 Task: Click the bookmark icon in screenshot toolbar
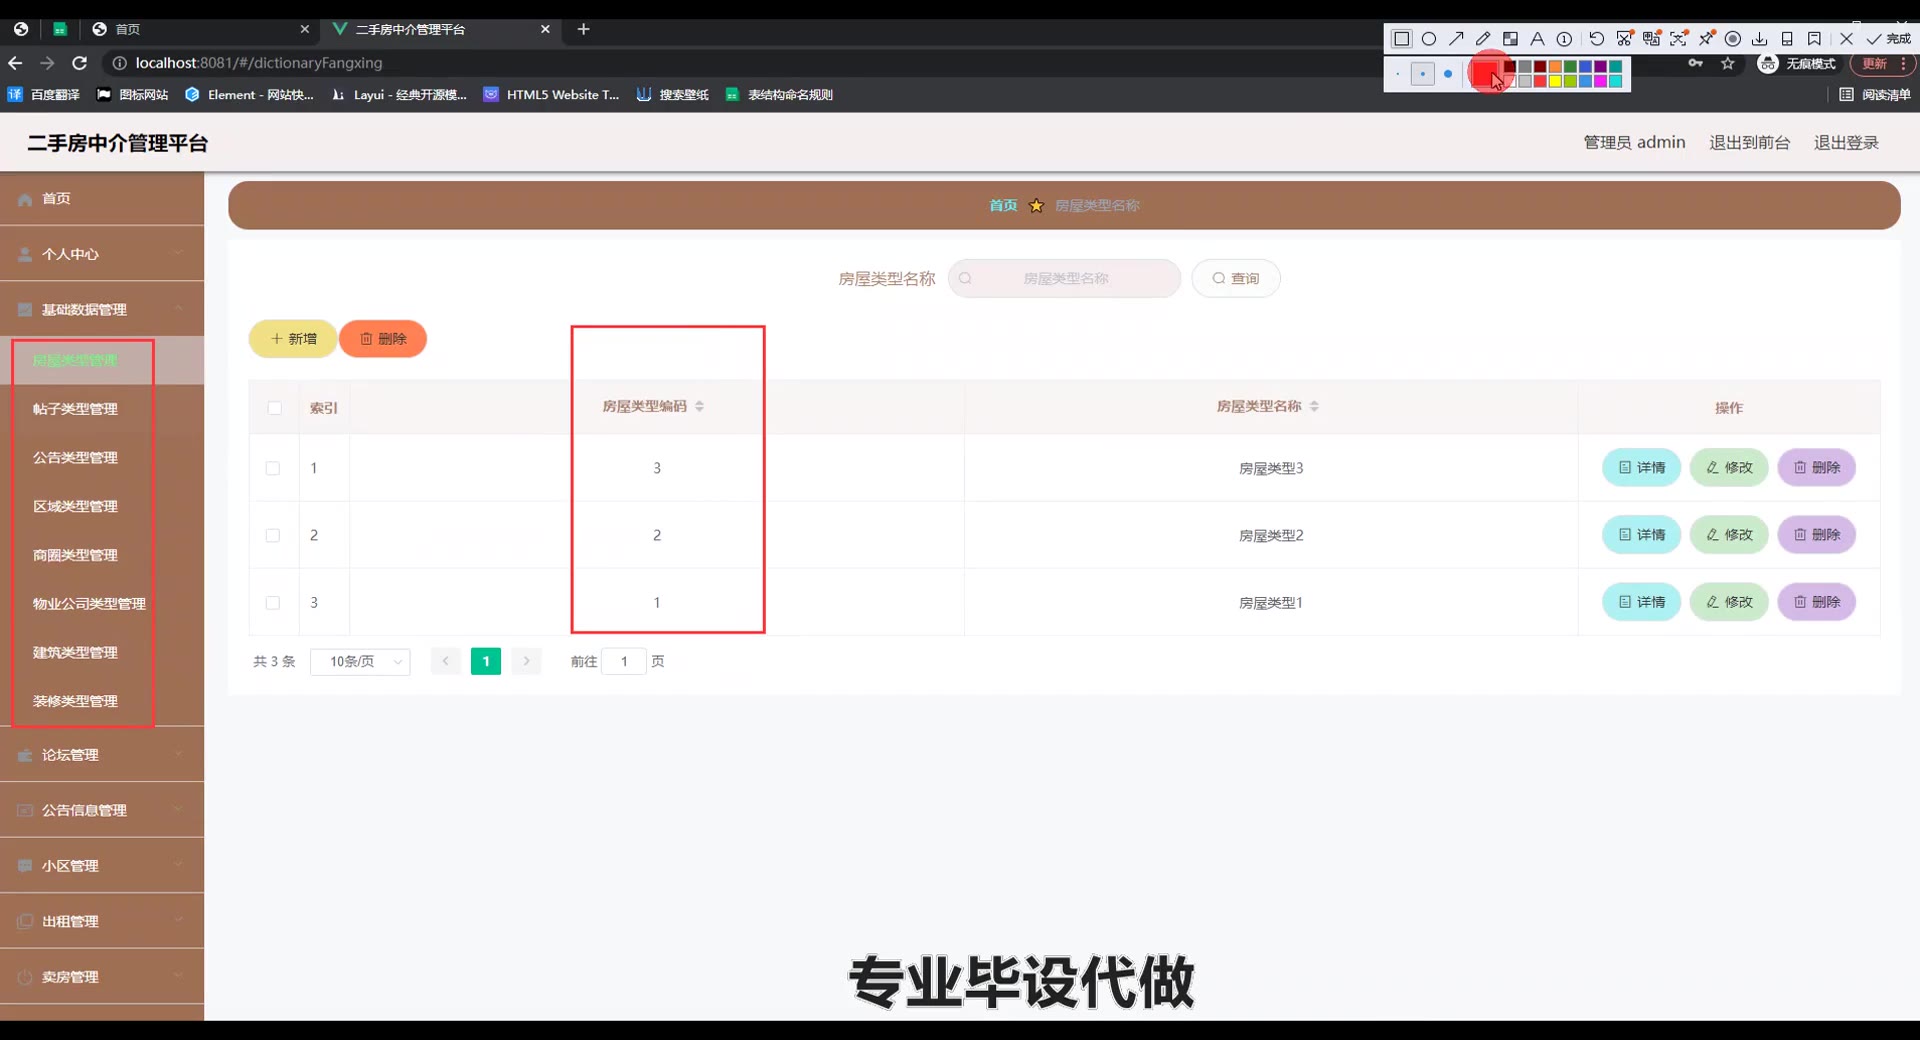pyautogui.click(x=1814, y=39)
